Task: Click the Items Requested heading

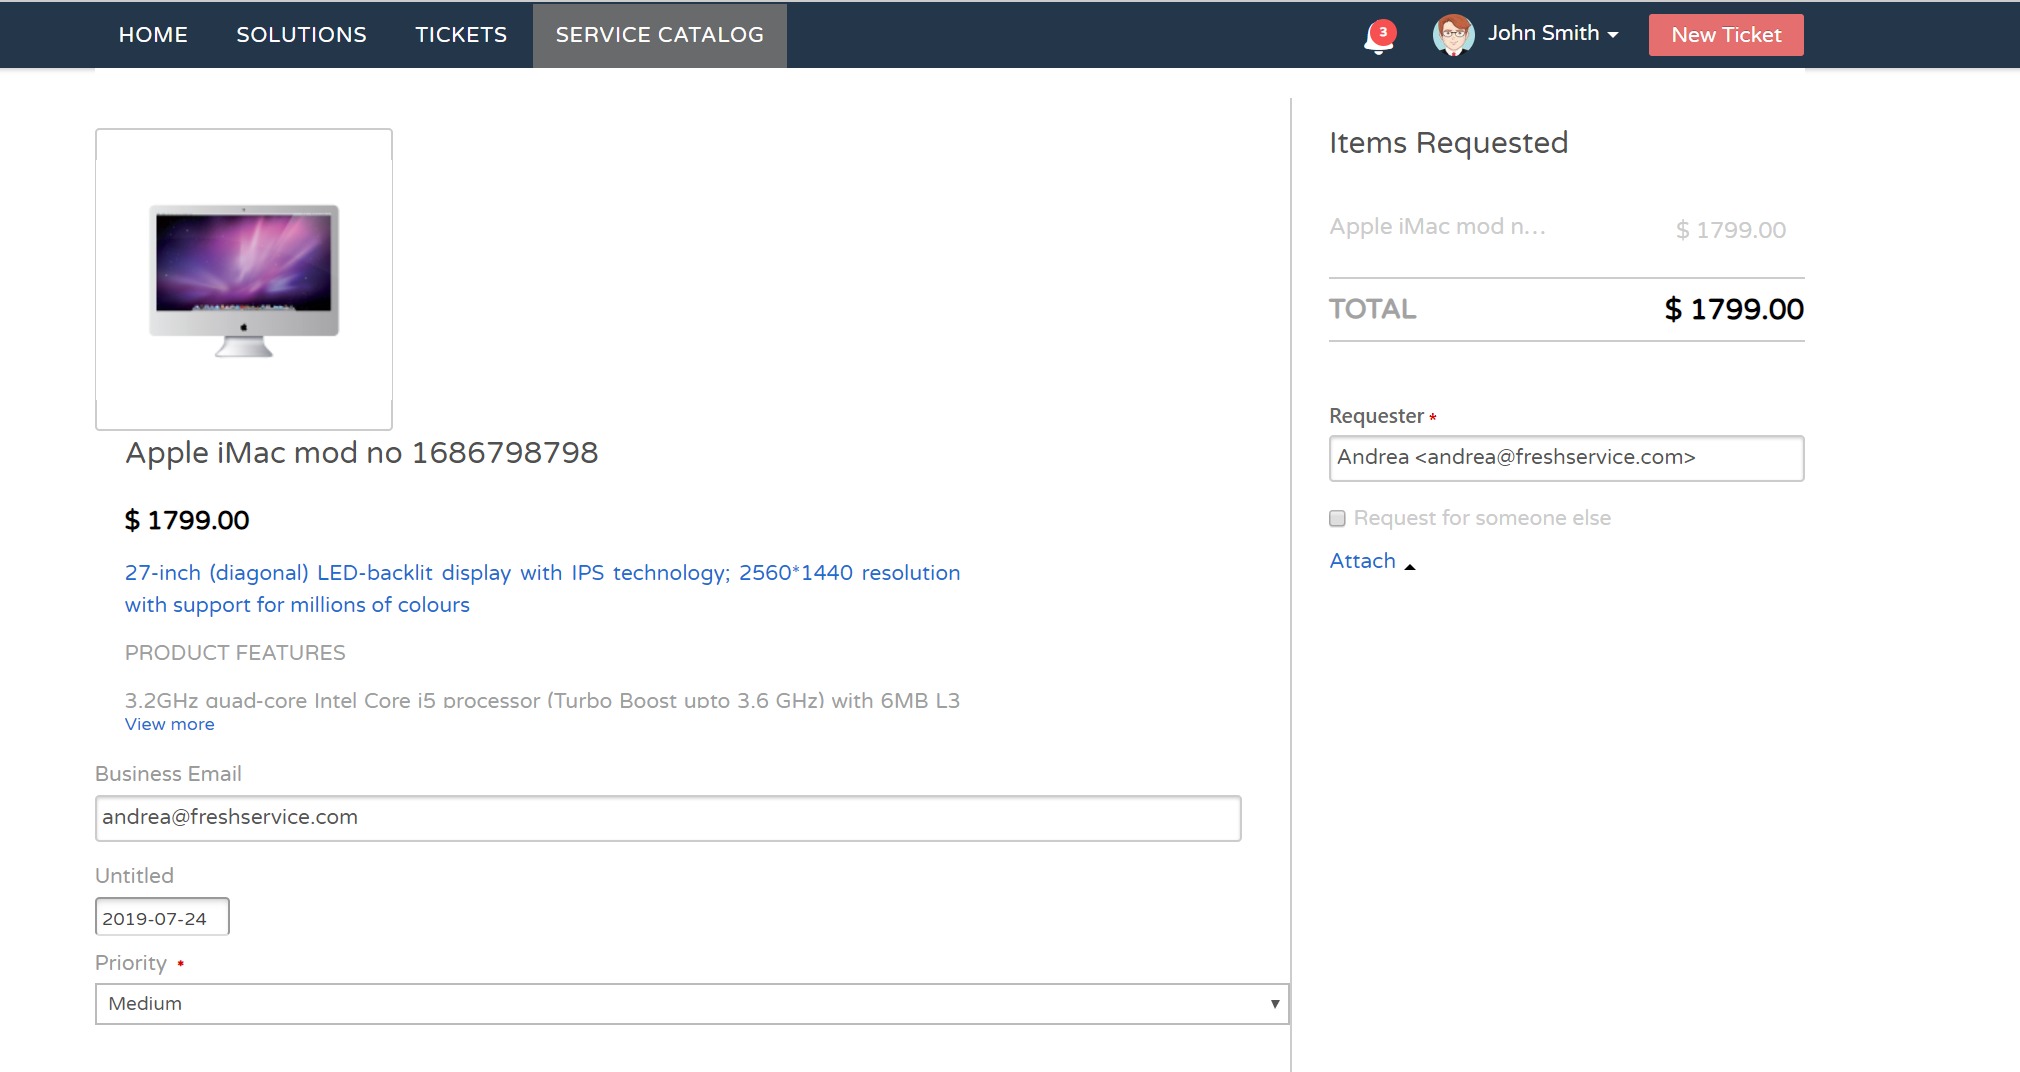Action: [x=1448, y=143]
